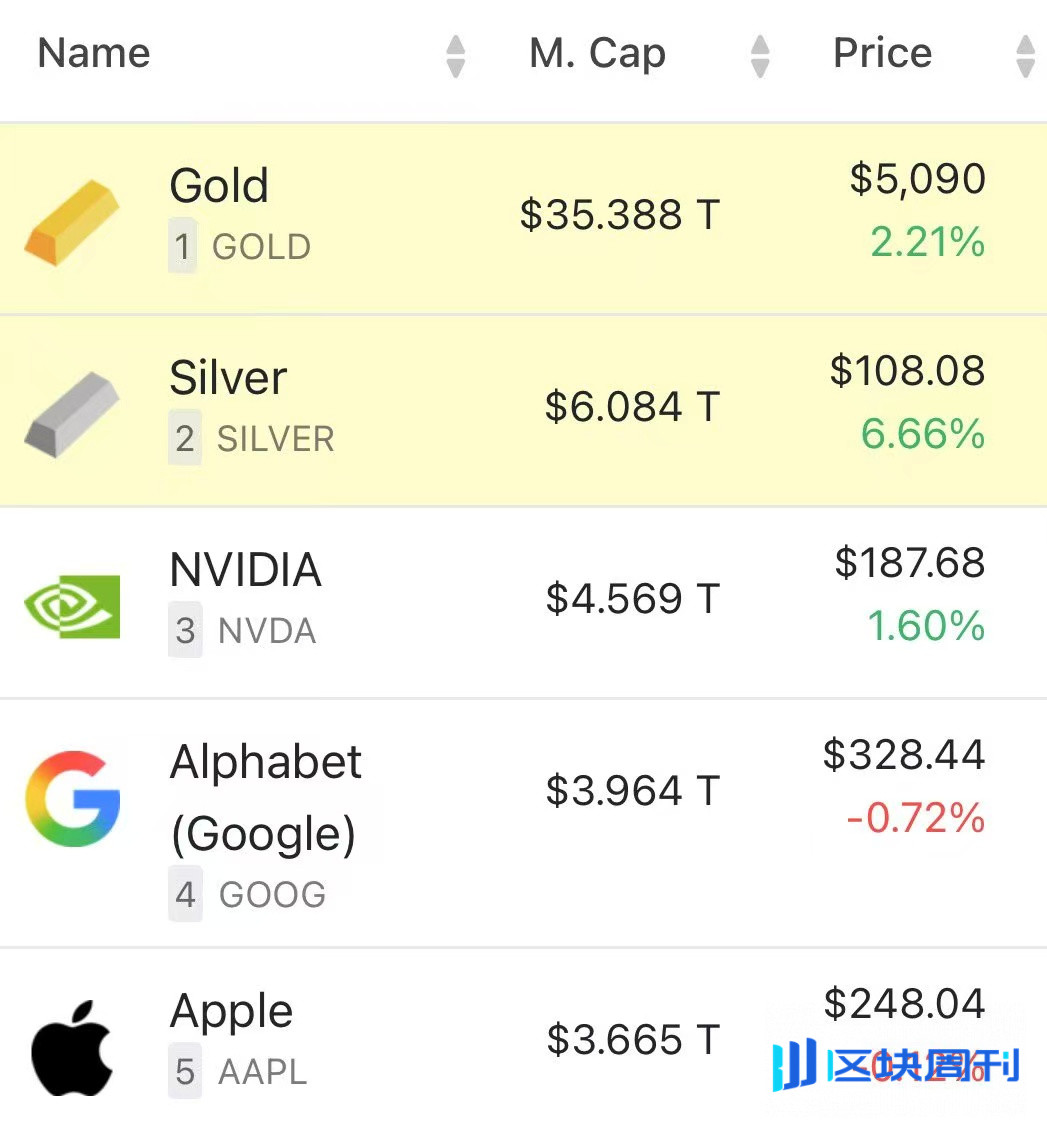Sort the table by Name arrows
Screen dimensions: 1047x1134
(456, 56)
